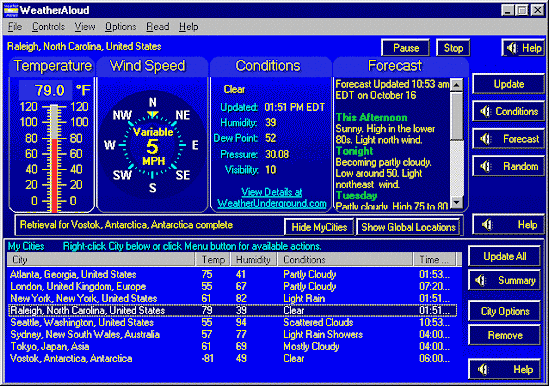Click speaker icon on top-right Help button

[x=512, y=48]
